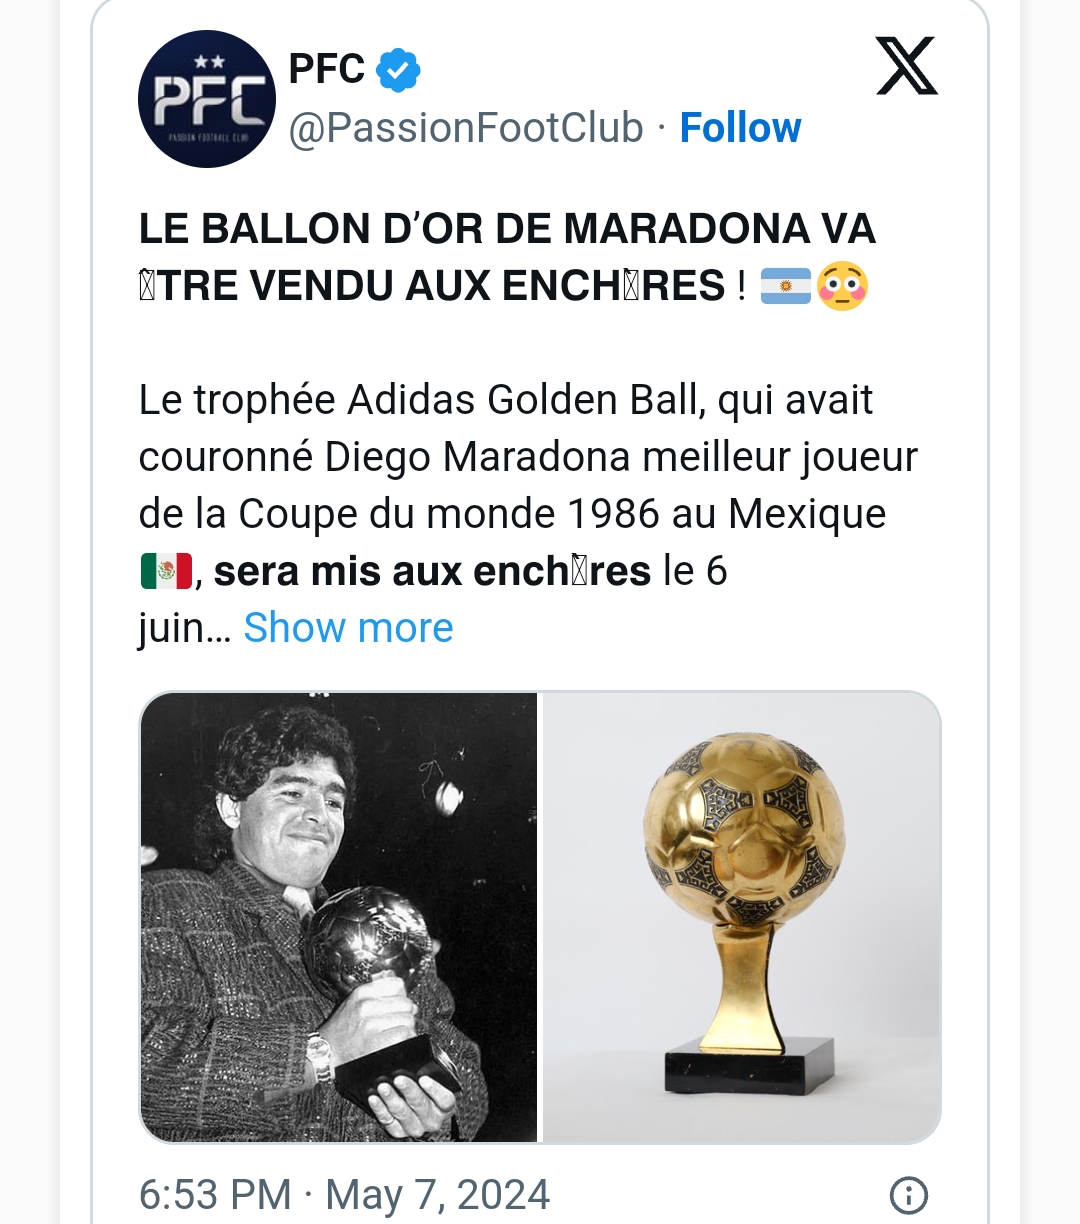Expand the tweet with Show more
Viewport: 1080px width, 1224px height.
pyautogui.click(x=348, y=628)
